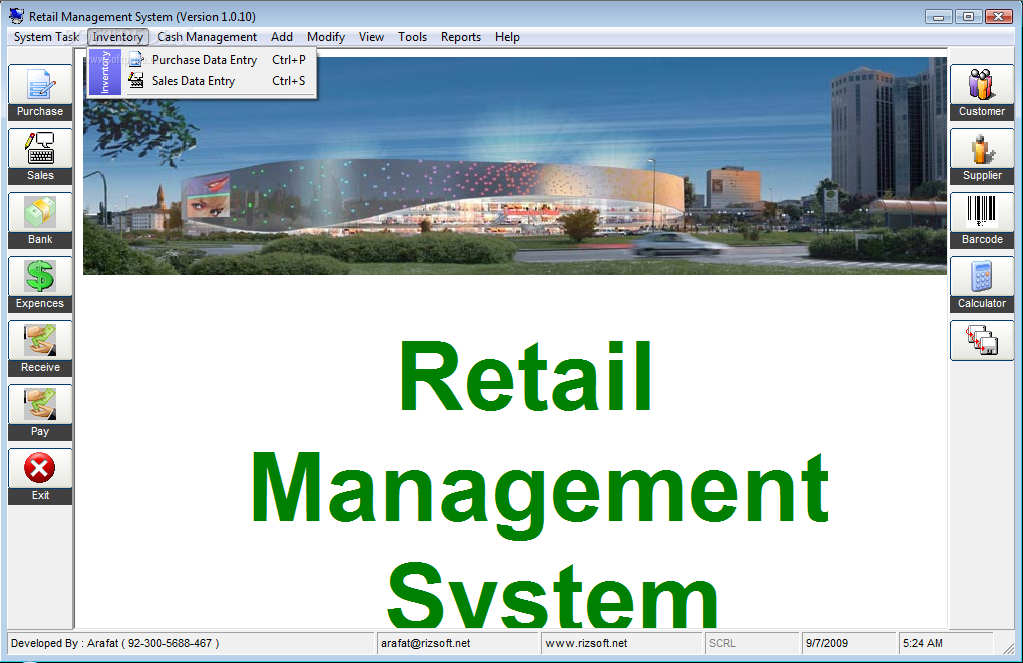1023x663 pixels.
Task: Click the Sales Data Entry menu icon
Action: point(136,80)
